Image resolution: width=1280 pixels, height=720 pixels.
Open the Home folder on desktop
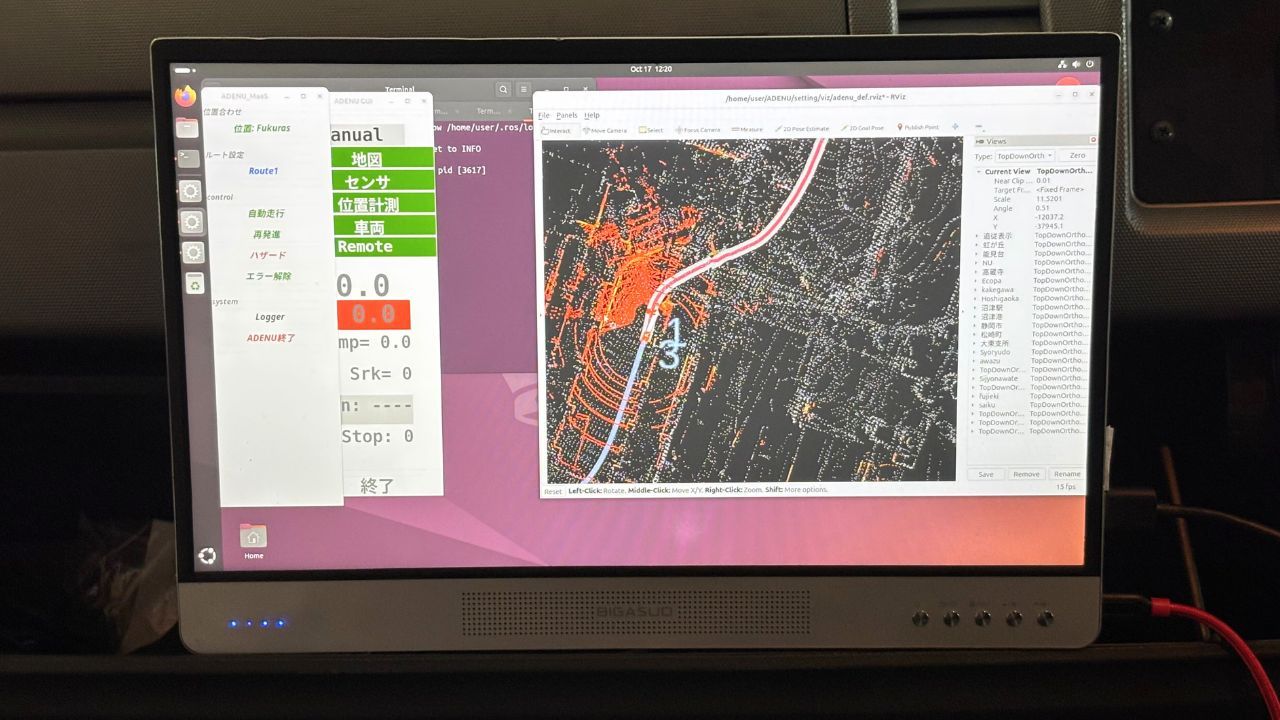pyautogui.click(x=254, y=540)
